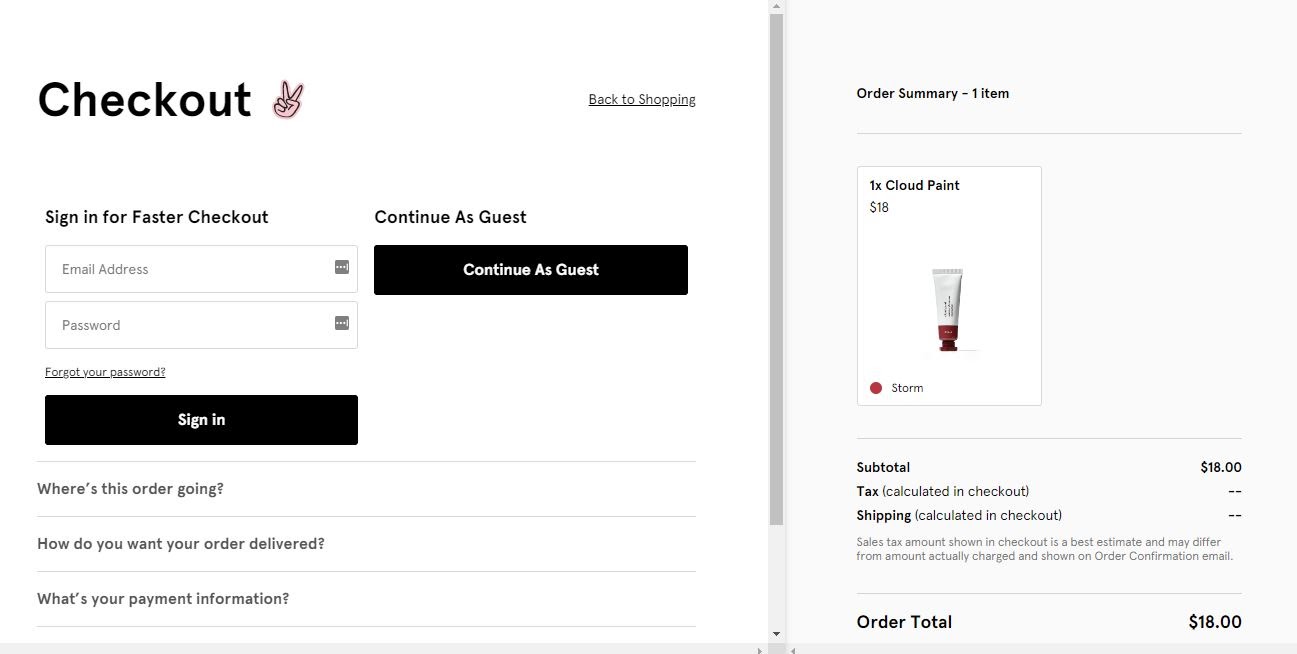Focus the Email Address input field
Screen dimensions: 1297x654
pyautogui.click(x=190, y=269)
